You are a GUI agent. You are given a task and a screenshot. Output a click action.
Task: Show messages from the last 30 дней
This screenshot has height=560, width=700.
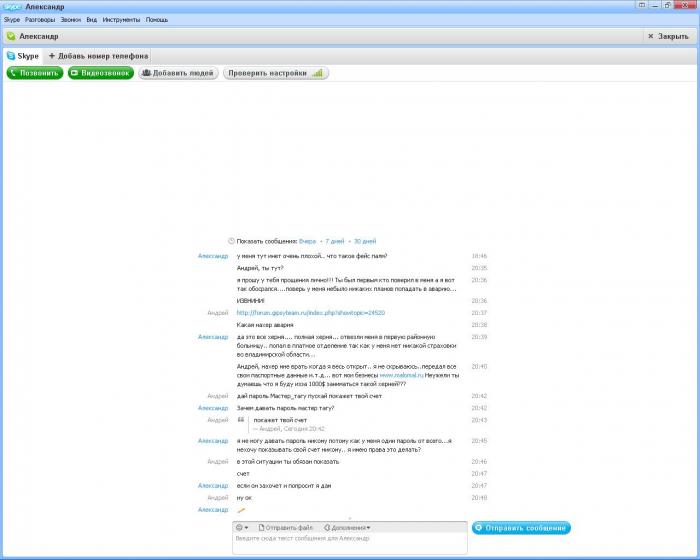tap(365, 241)
